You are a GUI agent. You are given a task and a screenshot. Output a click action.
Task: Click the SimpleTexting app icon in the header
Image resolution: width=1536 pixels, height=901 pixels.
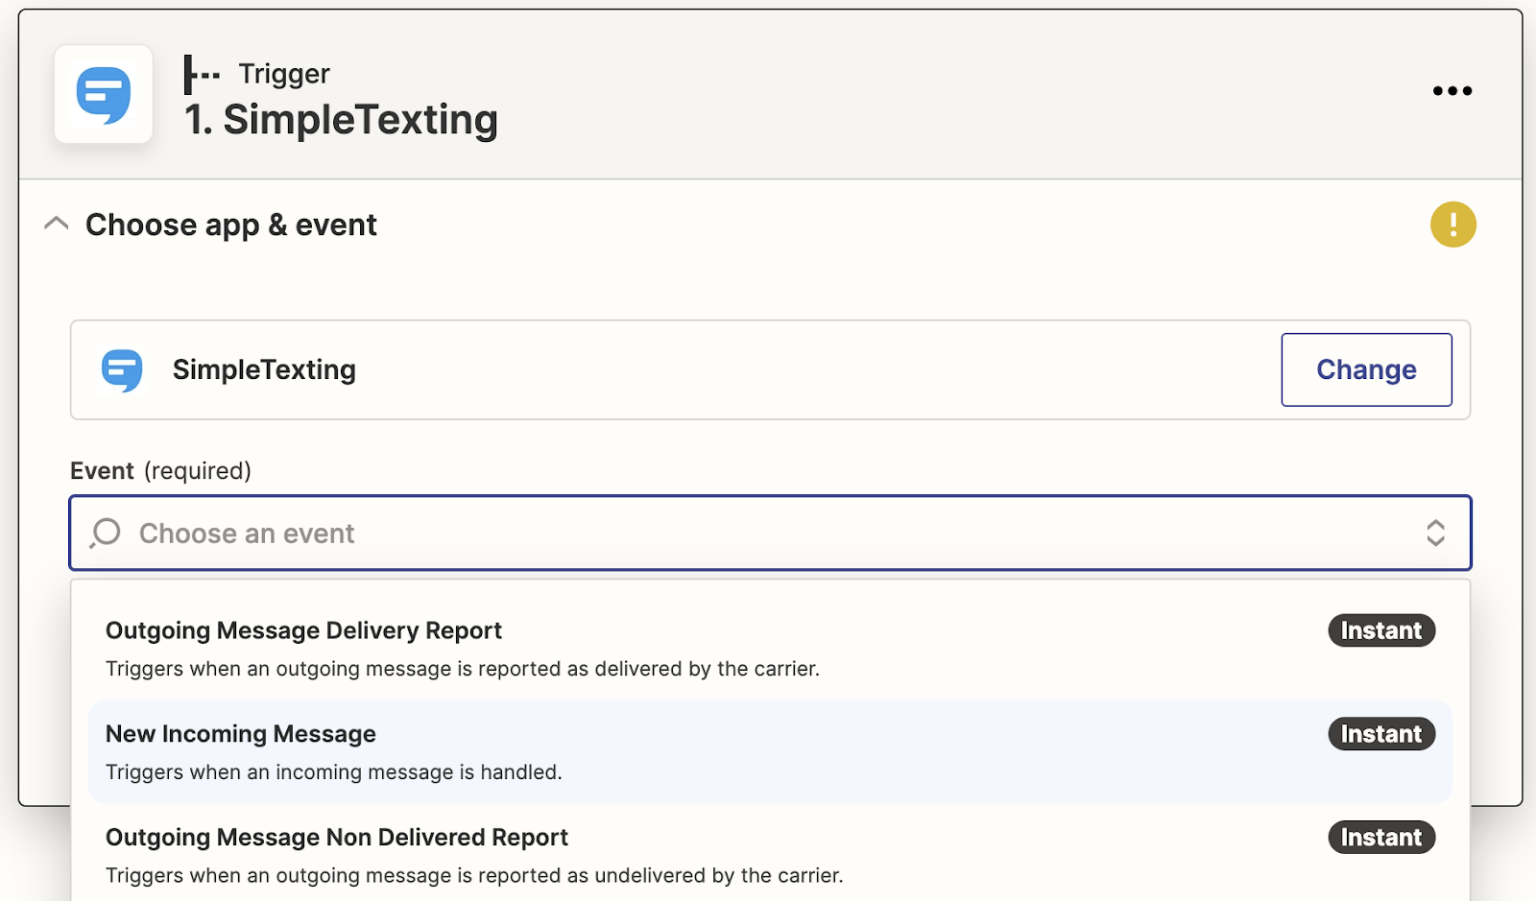coord(103,94)
